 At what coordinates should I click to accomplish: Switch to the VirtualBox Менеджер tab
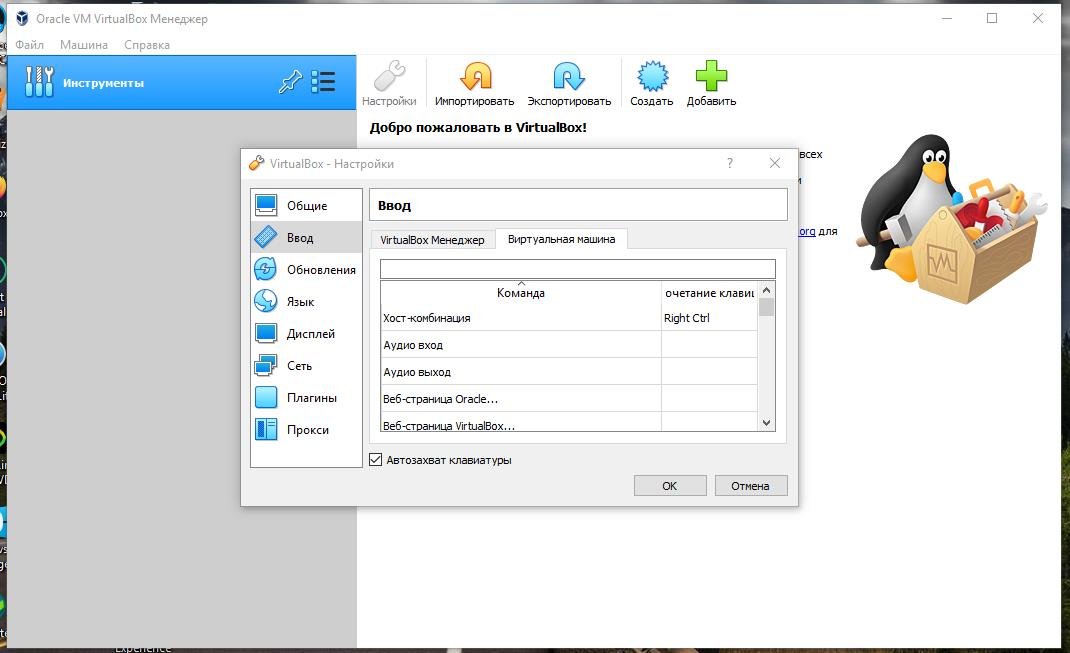point(432,240)
